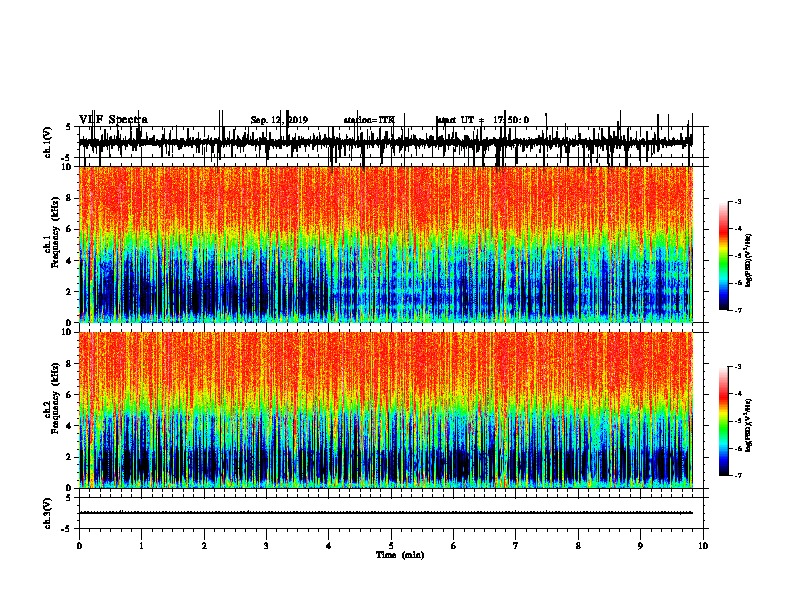Click inside the ch.2 spectrogram panel
792x612 pixels.
click(386, 410)
